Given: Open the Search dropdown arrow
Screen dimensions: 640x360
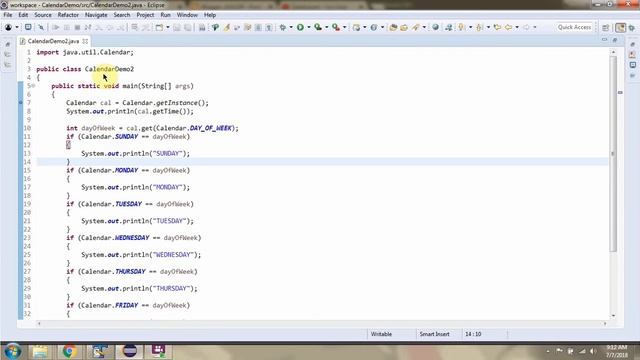Looking at the screenshot, I should [424, 27].
